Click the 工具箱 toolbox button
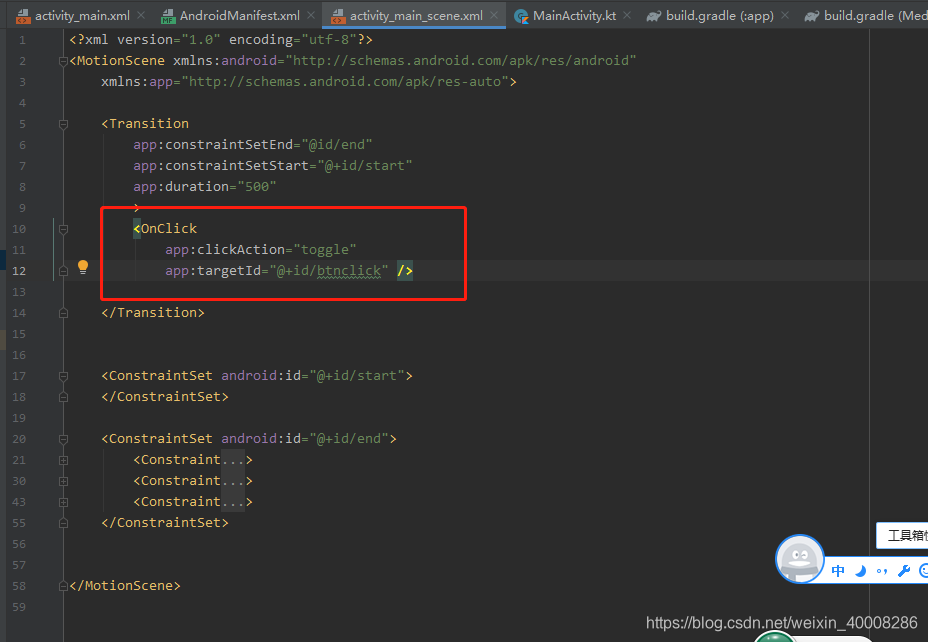Viewport: 928px width, 642px height. pos(903,536)
